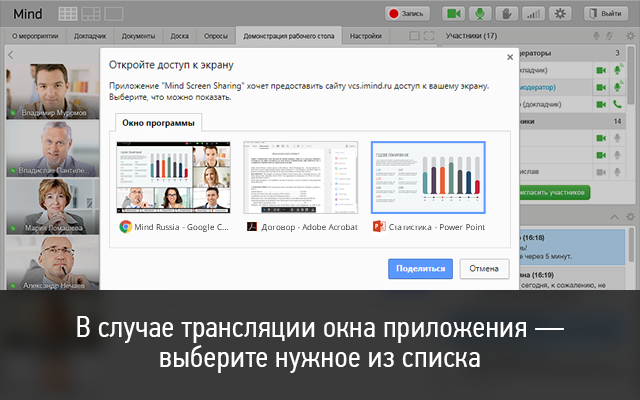Collapse the chat panel chevron arrow
The width and height of the screenshot is (640, 400).
pos(614,217)
